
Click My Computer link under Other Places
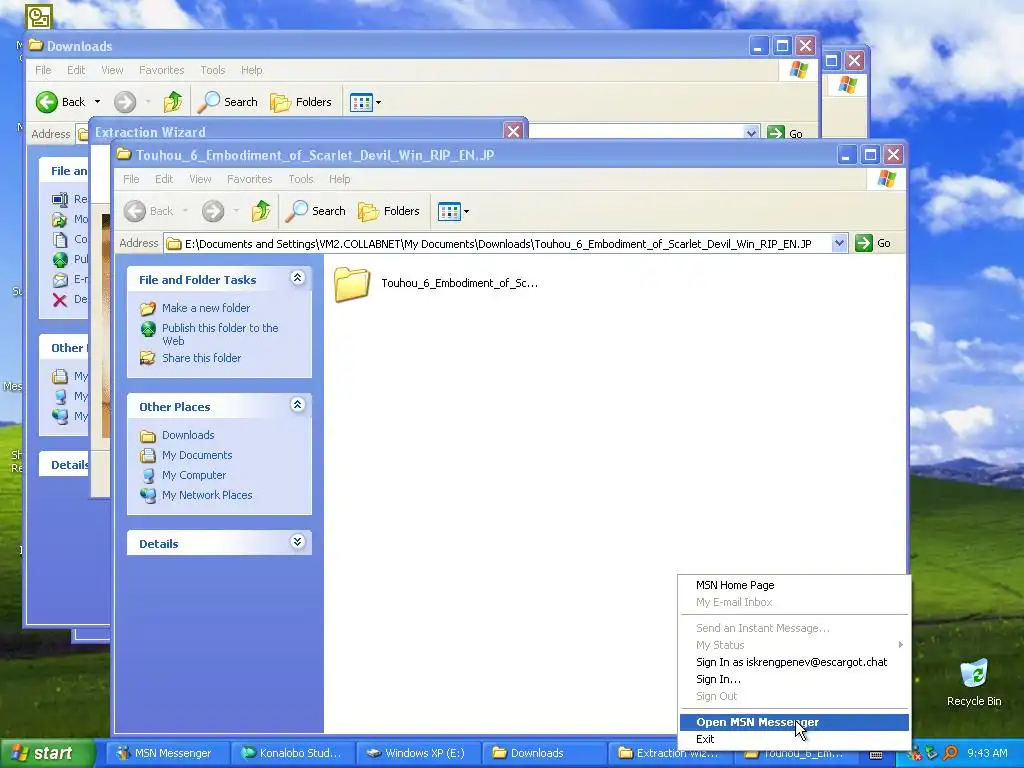[x=194, y=475]
